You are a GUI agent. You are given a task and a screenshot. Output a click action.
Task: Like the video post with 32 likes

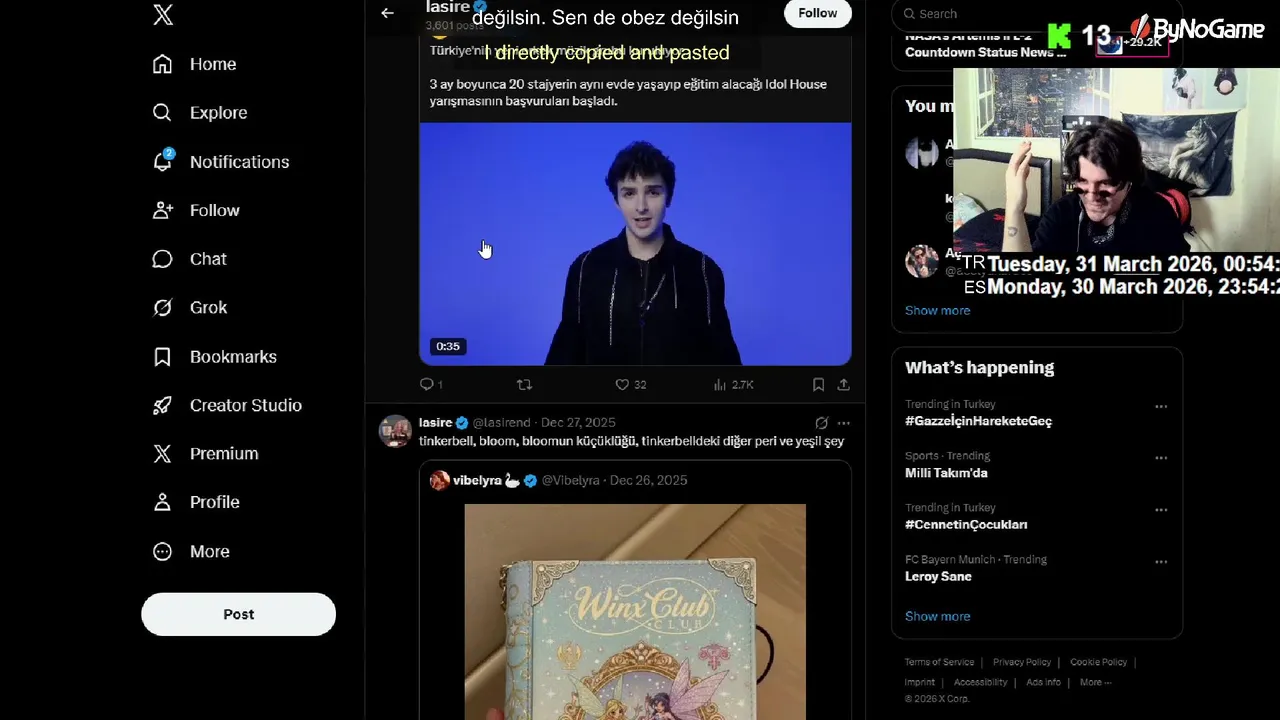click(x=622, y=384)
